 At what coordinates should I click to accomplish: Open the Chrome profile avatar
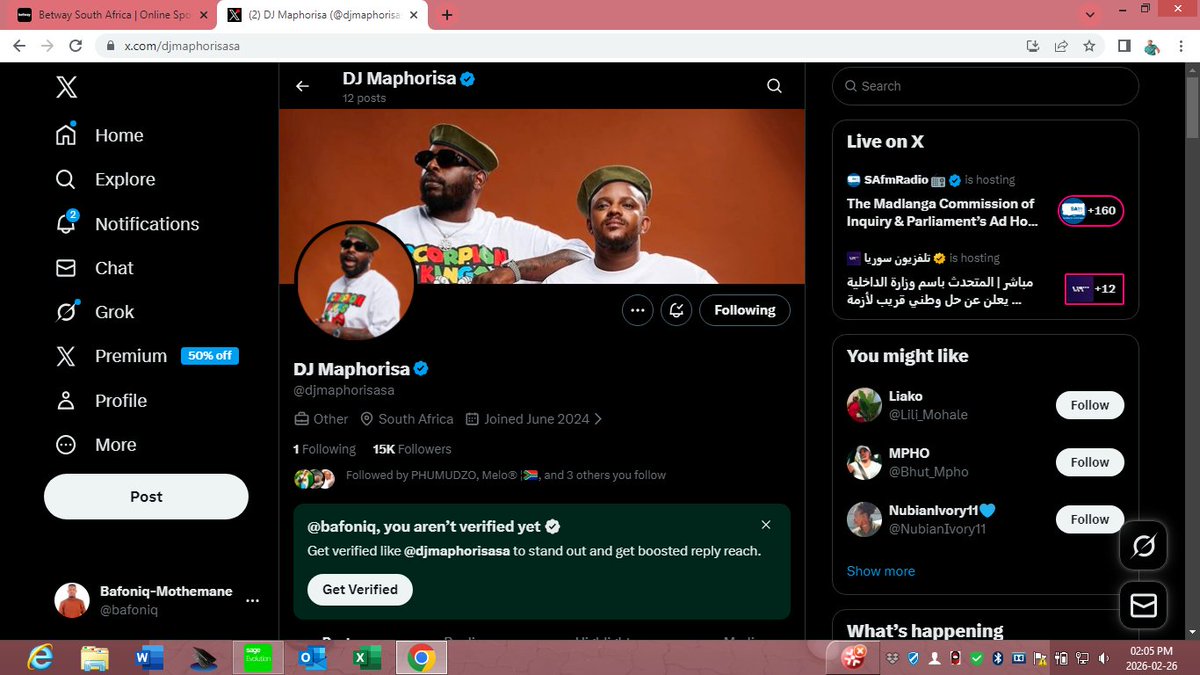tap(1152, 46)
